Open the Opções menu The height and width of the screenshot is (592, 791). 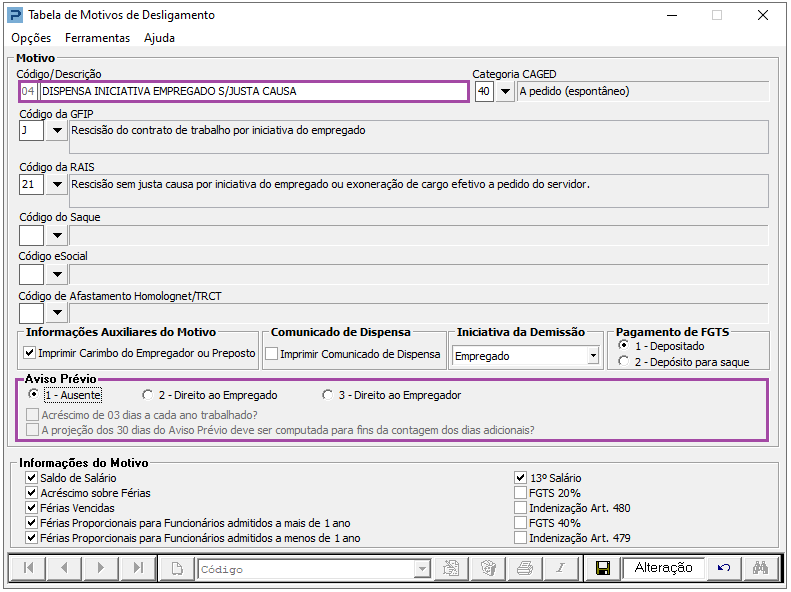point(31,38)
